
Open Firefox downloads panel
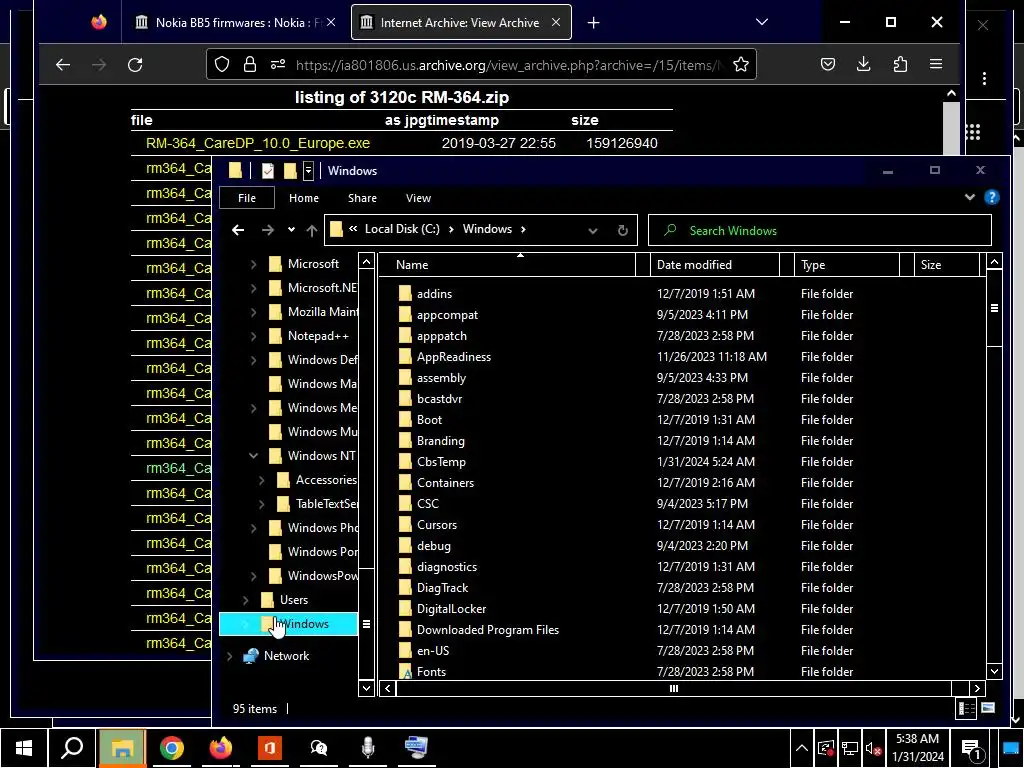coord(863,64)
